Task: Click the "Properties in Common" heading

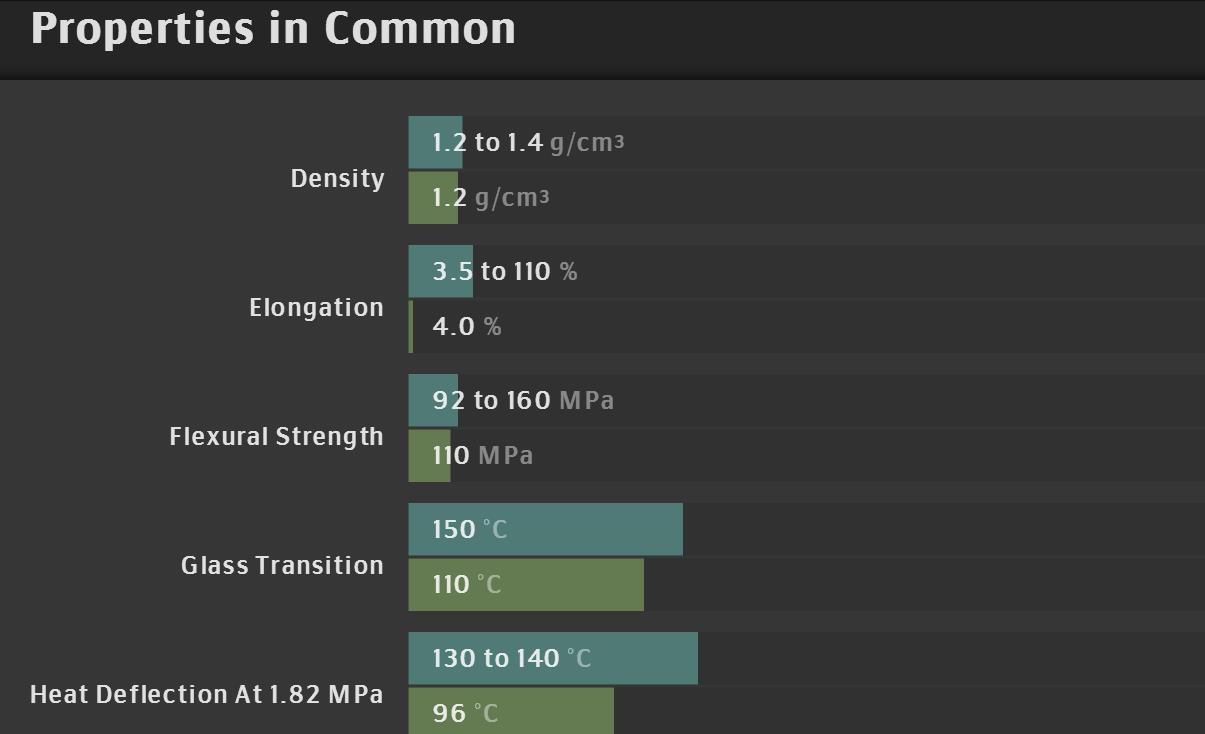Action: point(273,28)
